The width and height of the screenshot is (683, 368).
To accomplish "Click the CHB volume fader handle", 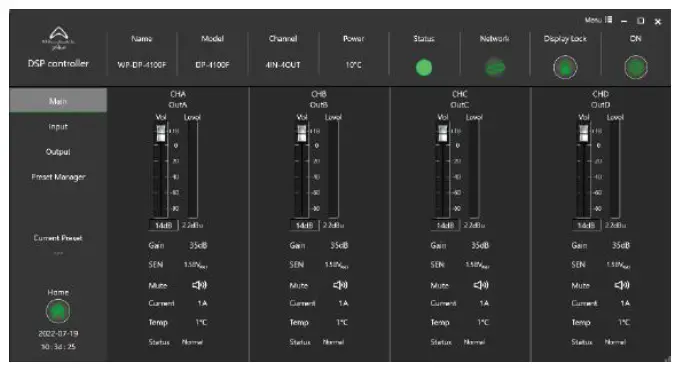I will 301,134.
